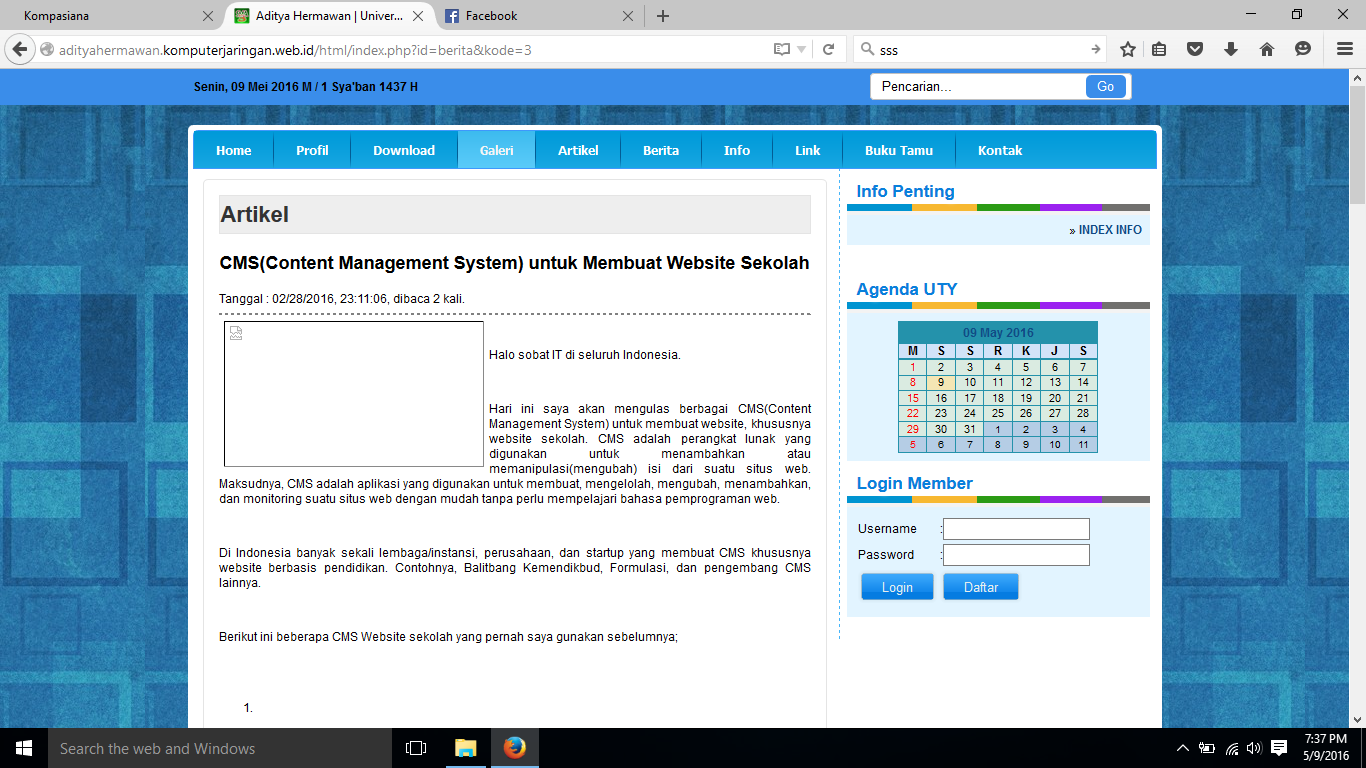
Task: Bookmark this page with the star icon
Action: tap(1128, 49)
